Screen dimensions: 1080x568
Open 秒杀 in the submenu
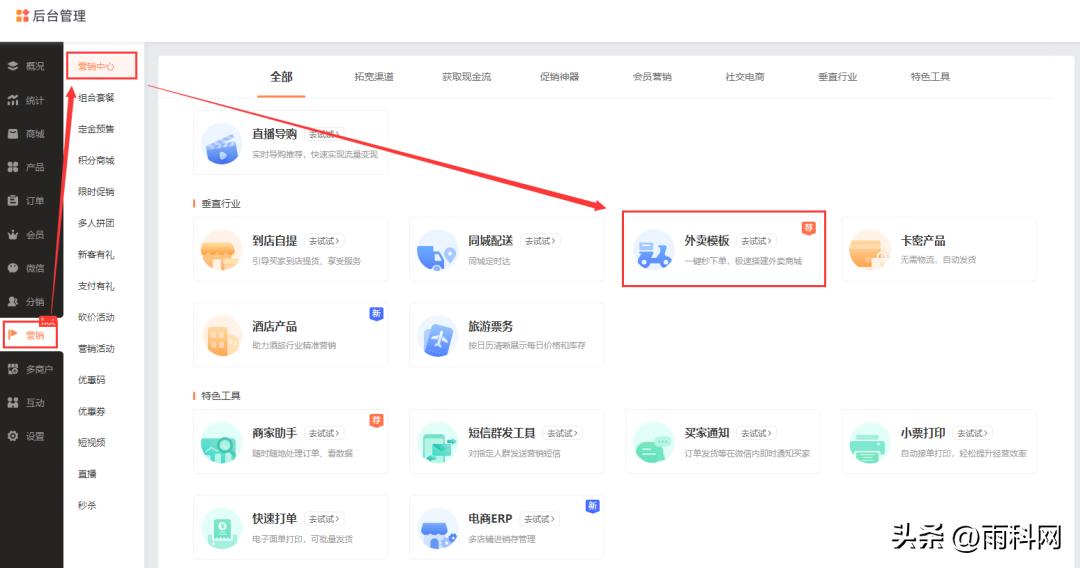pos(87,505)
